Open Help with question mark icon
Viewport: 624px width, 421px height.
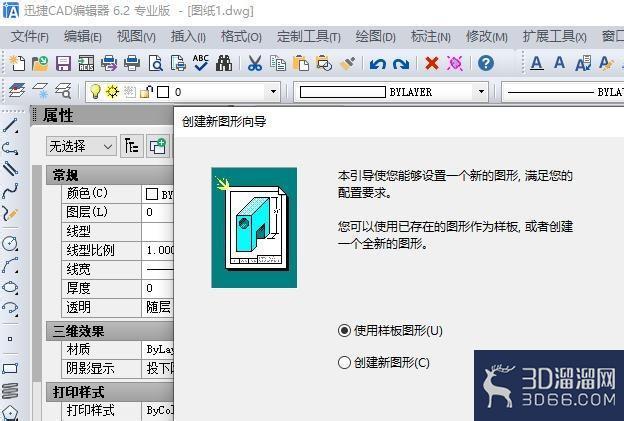486,63
